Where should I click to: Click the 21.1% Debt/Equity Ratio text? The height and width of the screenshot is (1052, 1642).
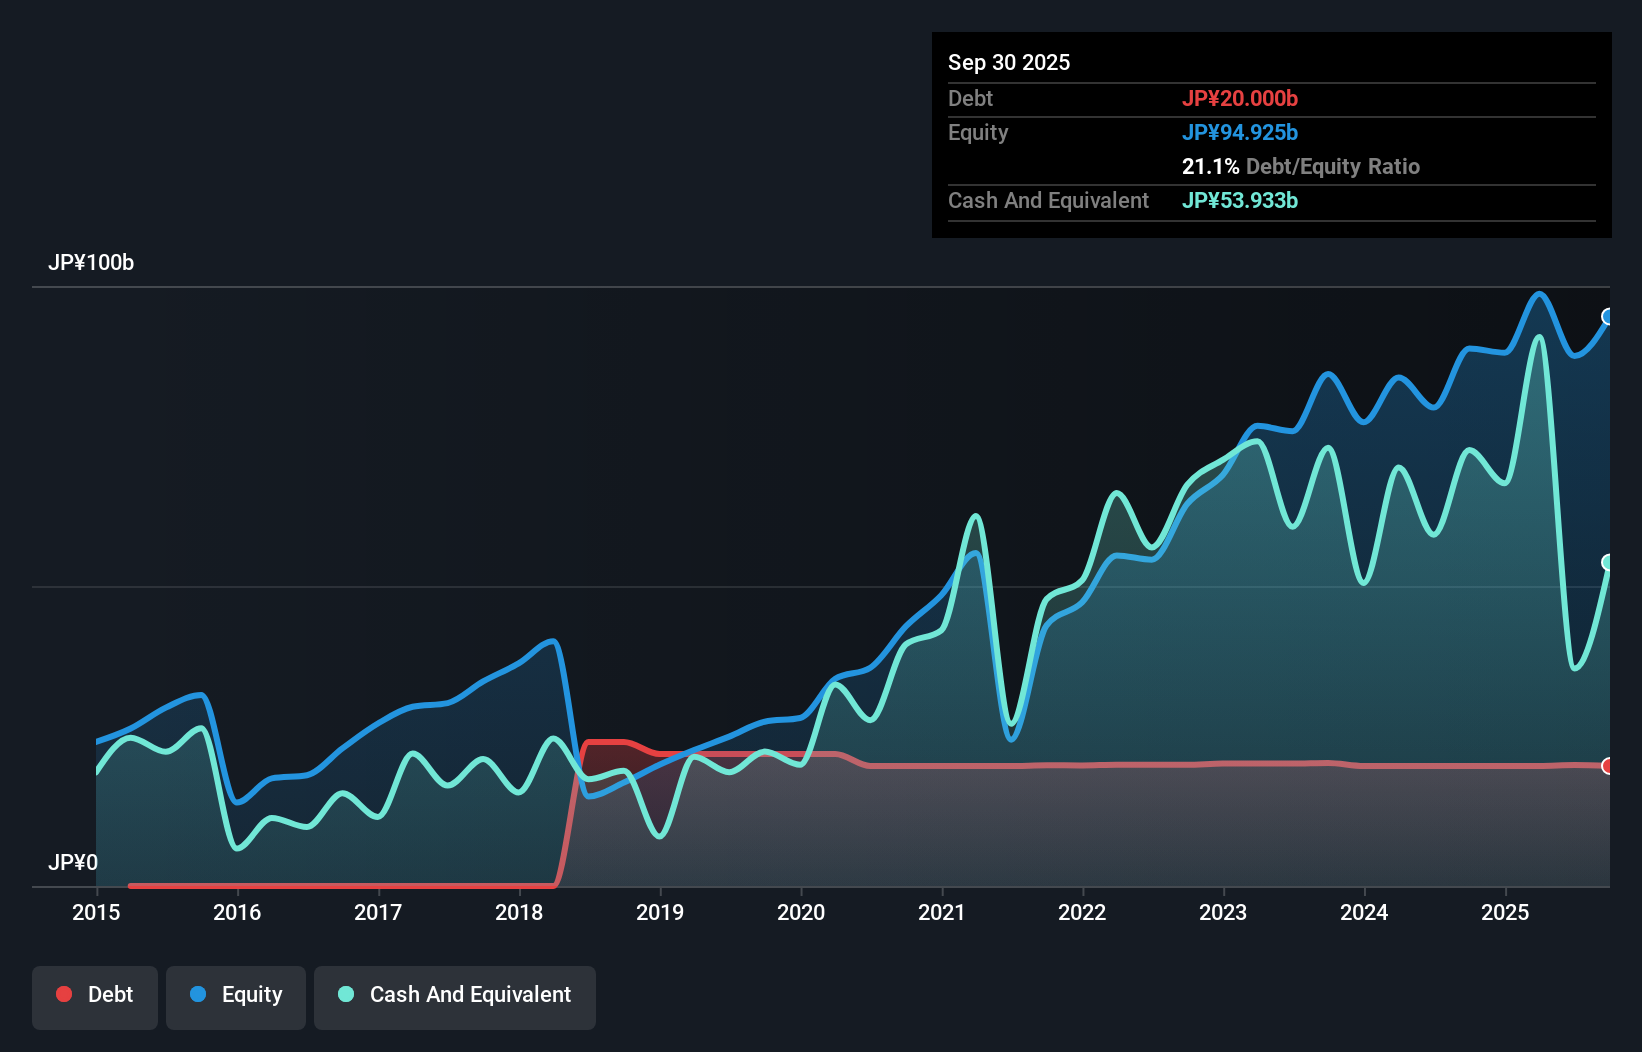pyautogui.click(x=1301, y=166)
